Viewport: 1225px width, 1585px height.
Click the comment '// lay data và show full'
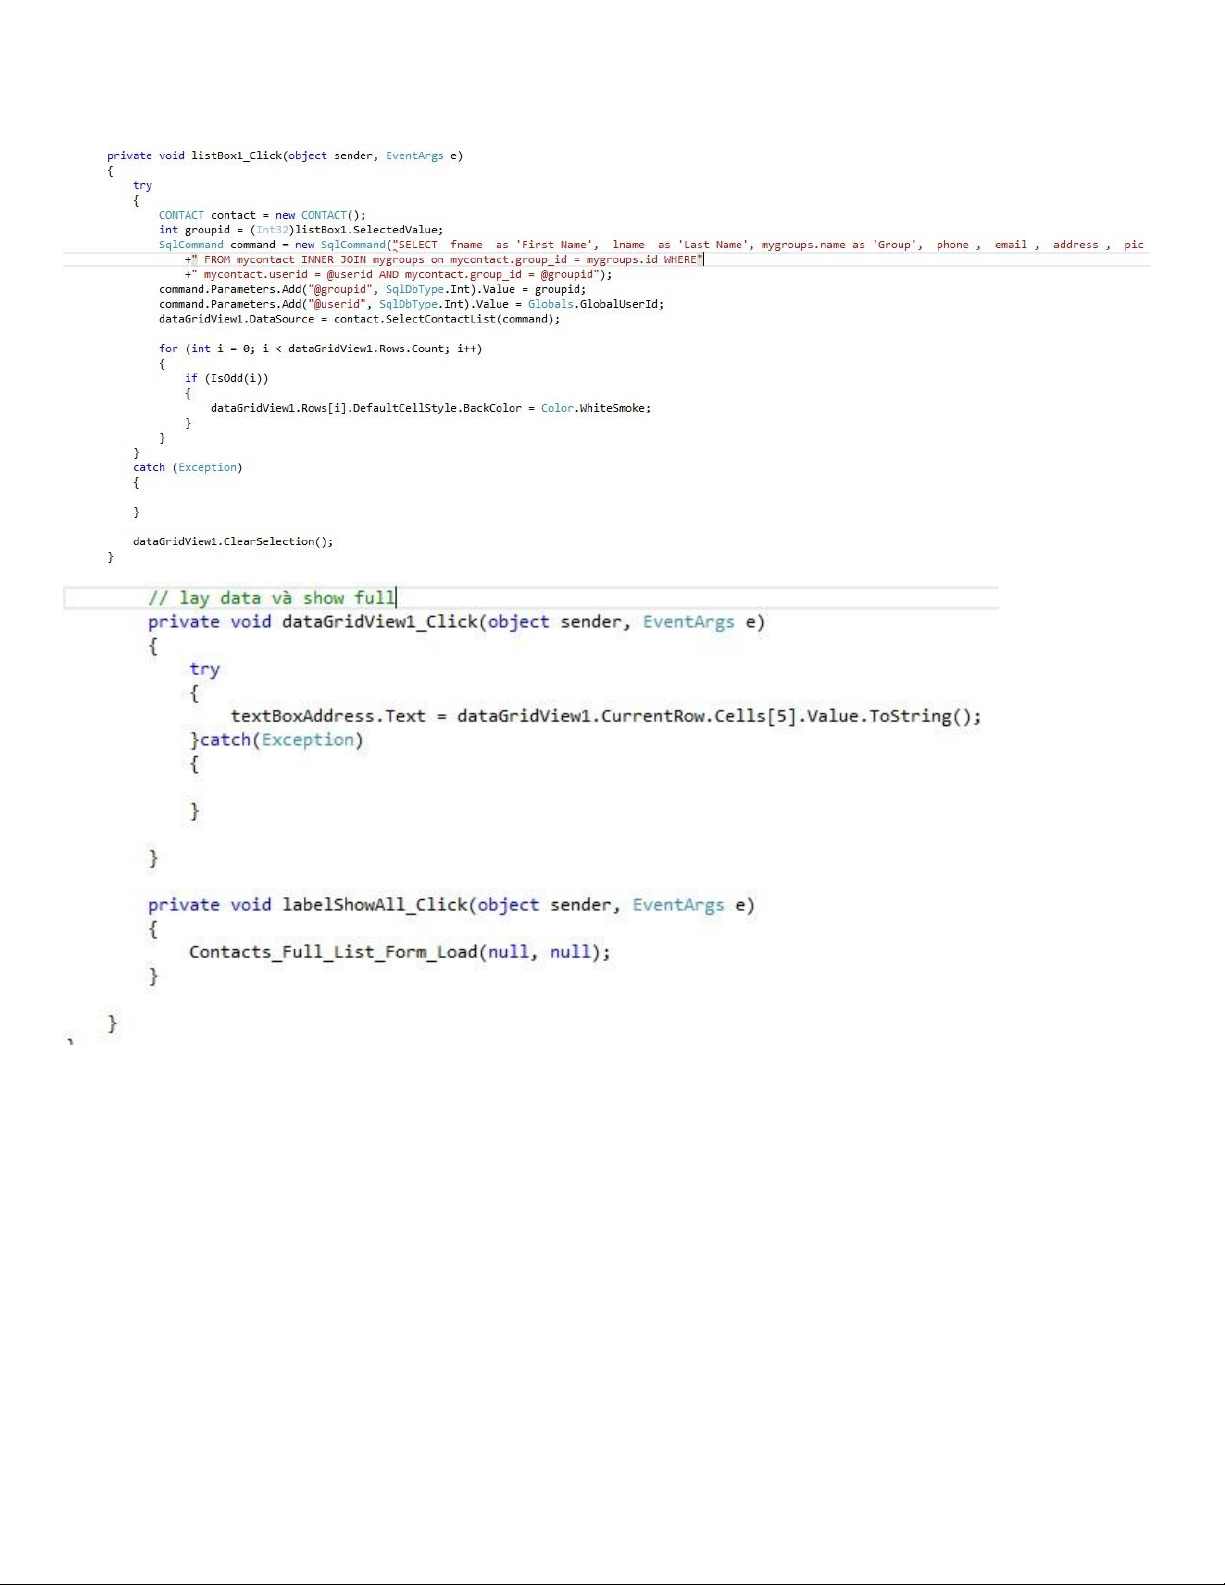tap(272, 598)
